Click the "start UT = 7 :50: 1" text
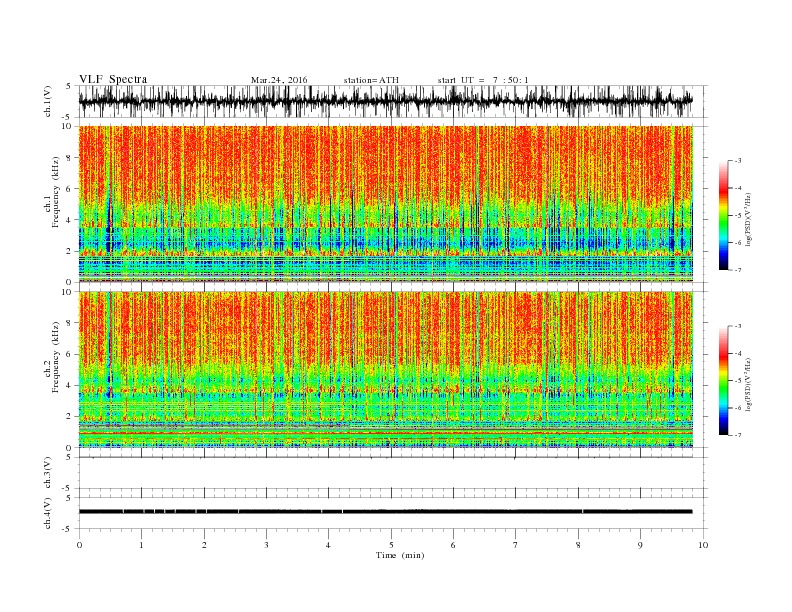This screenshot has height=612, width=792. 483,80
